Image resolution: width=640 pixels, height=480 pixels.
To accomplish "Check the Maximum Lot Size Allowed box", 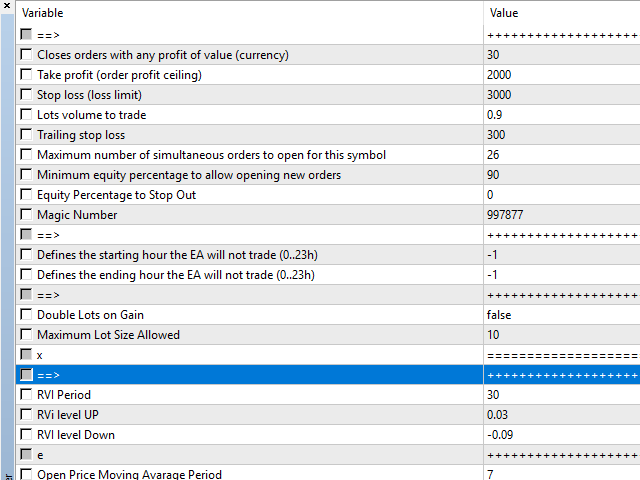I will [x=26, y=335].
